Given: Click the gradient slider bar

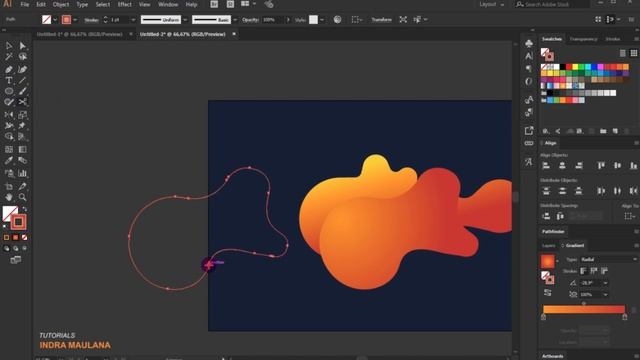Looking at the screenshot, I should (x=584, y=309).
